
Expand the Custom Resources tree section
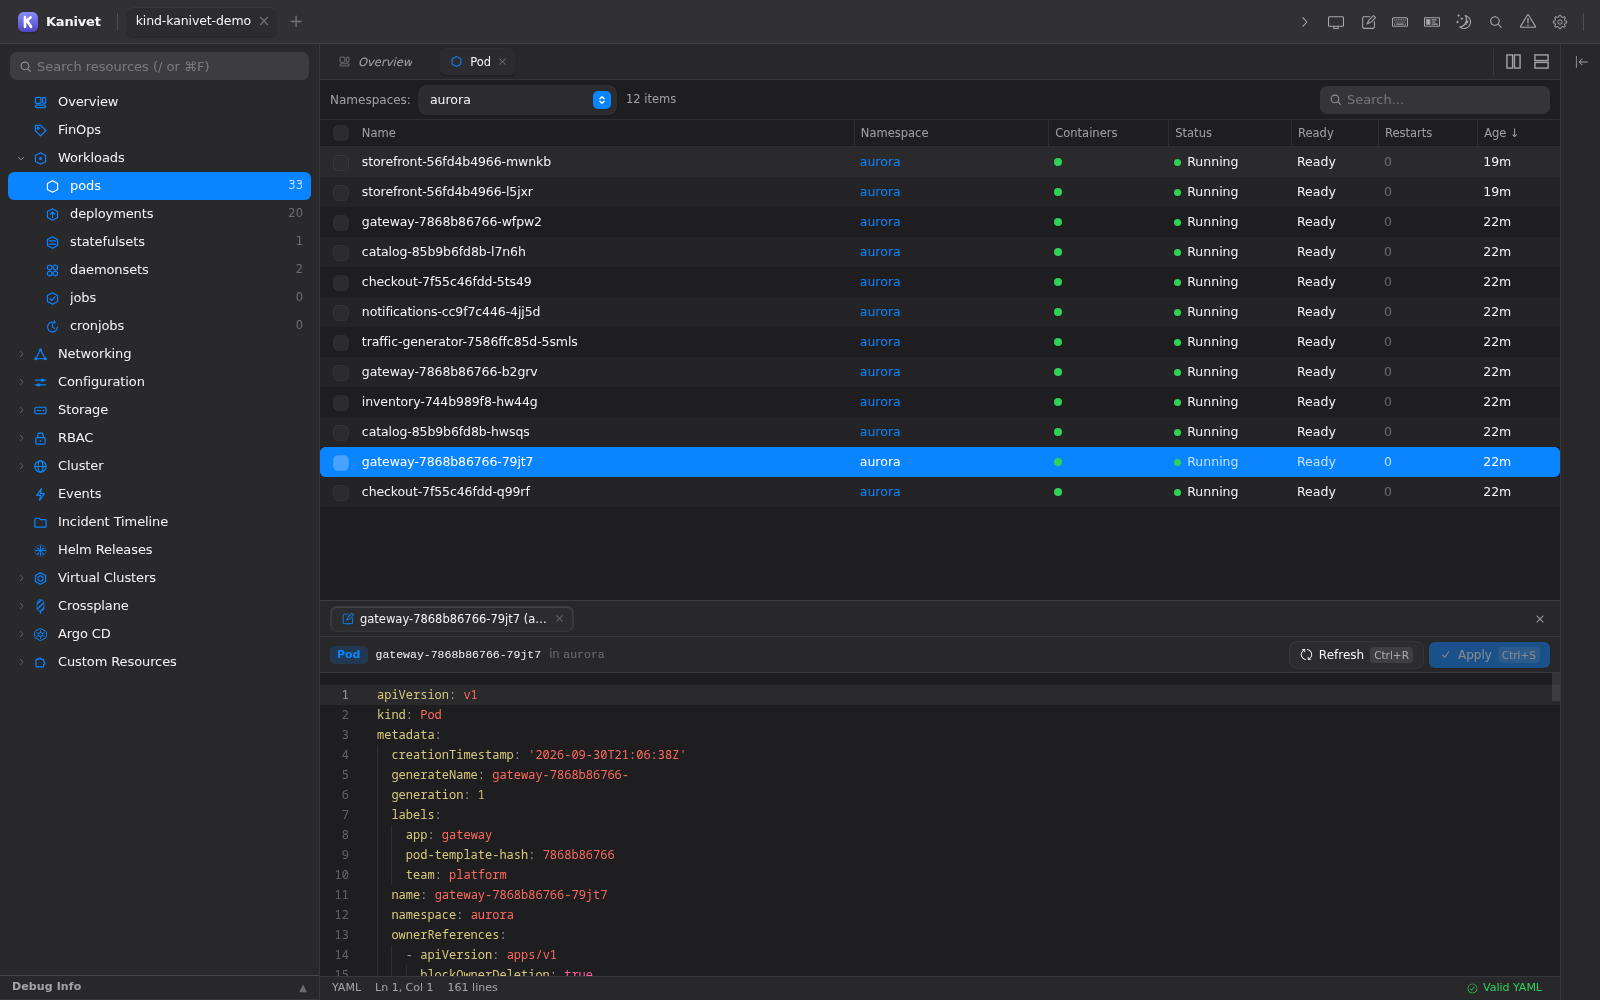[21, 662]
